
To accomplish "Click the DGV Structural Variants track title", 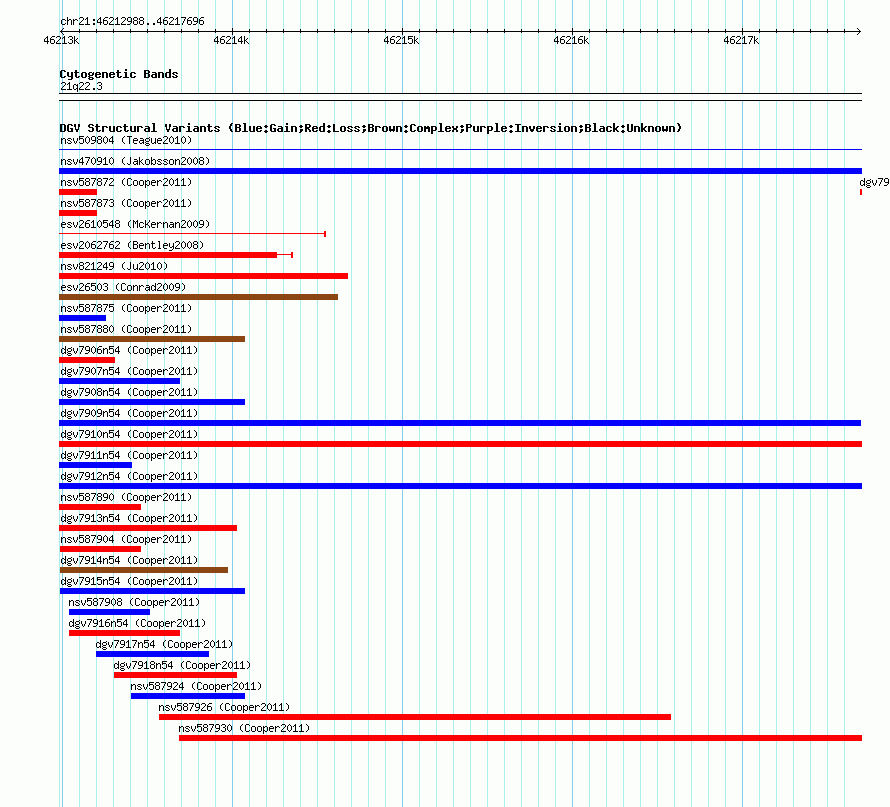I will click(x=370, y=128).
